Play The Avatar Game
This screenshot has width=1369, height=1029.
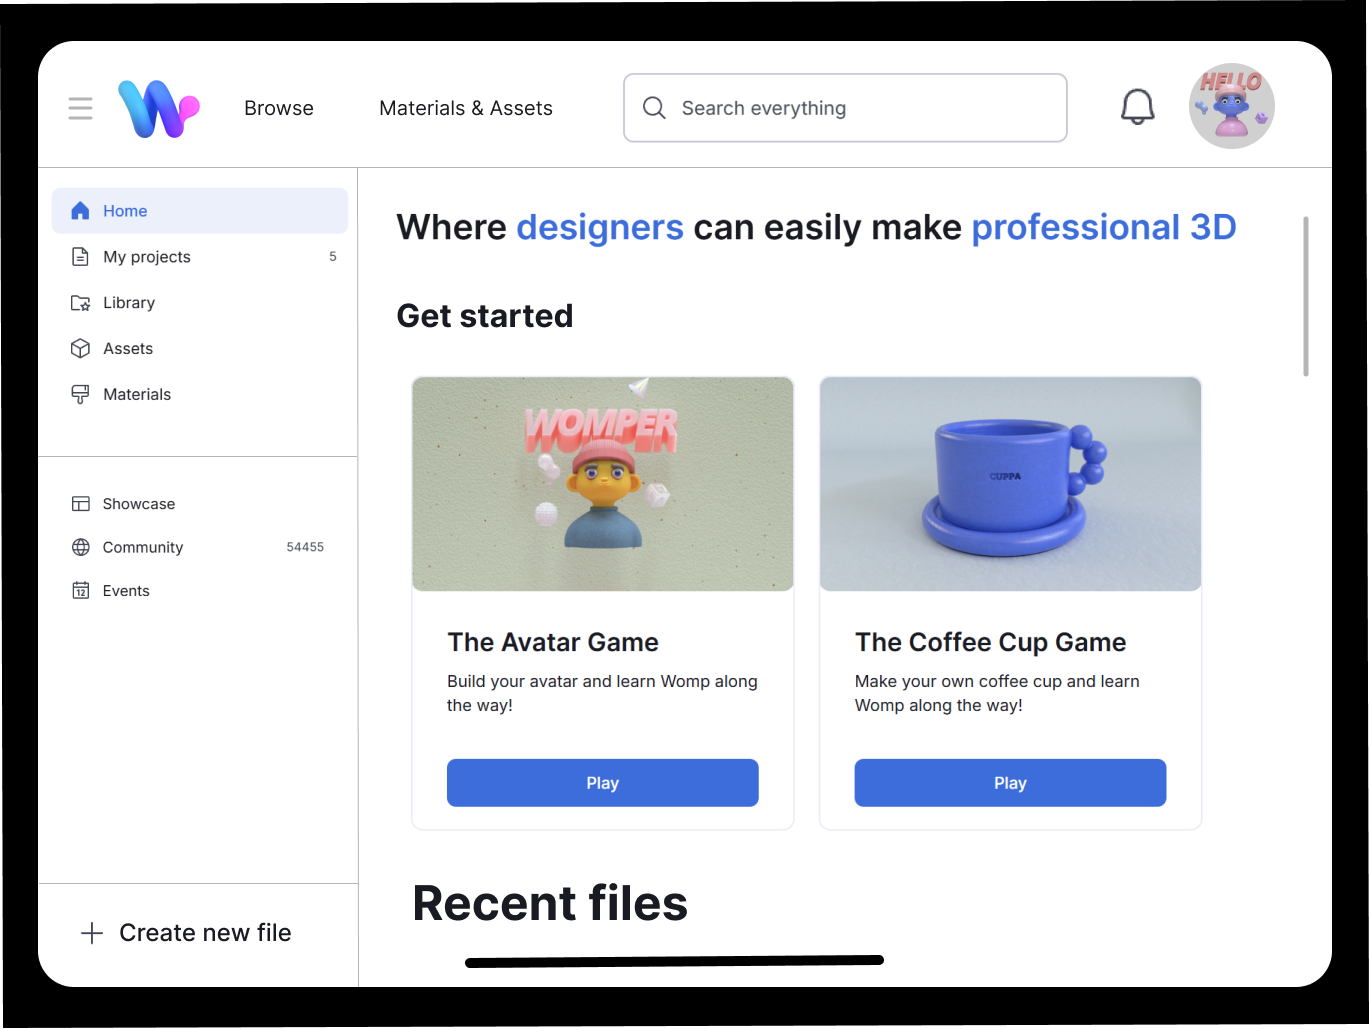point(602,783)
